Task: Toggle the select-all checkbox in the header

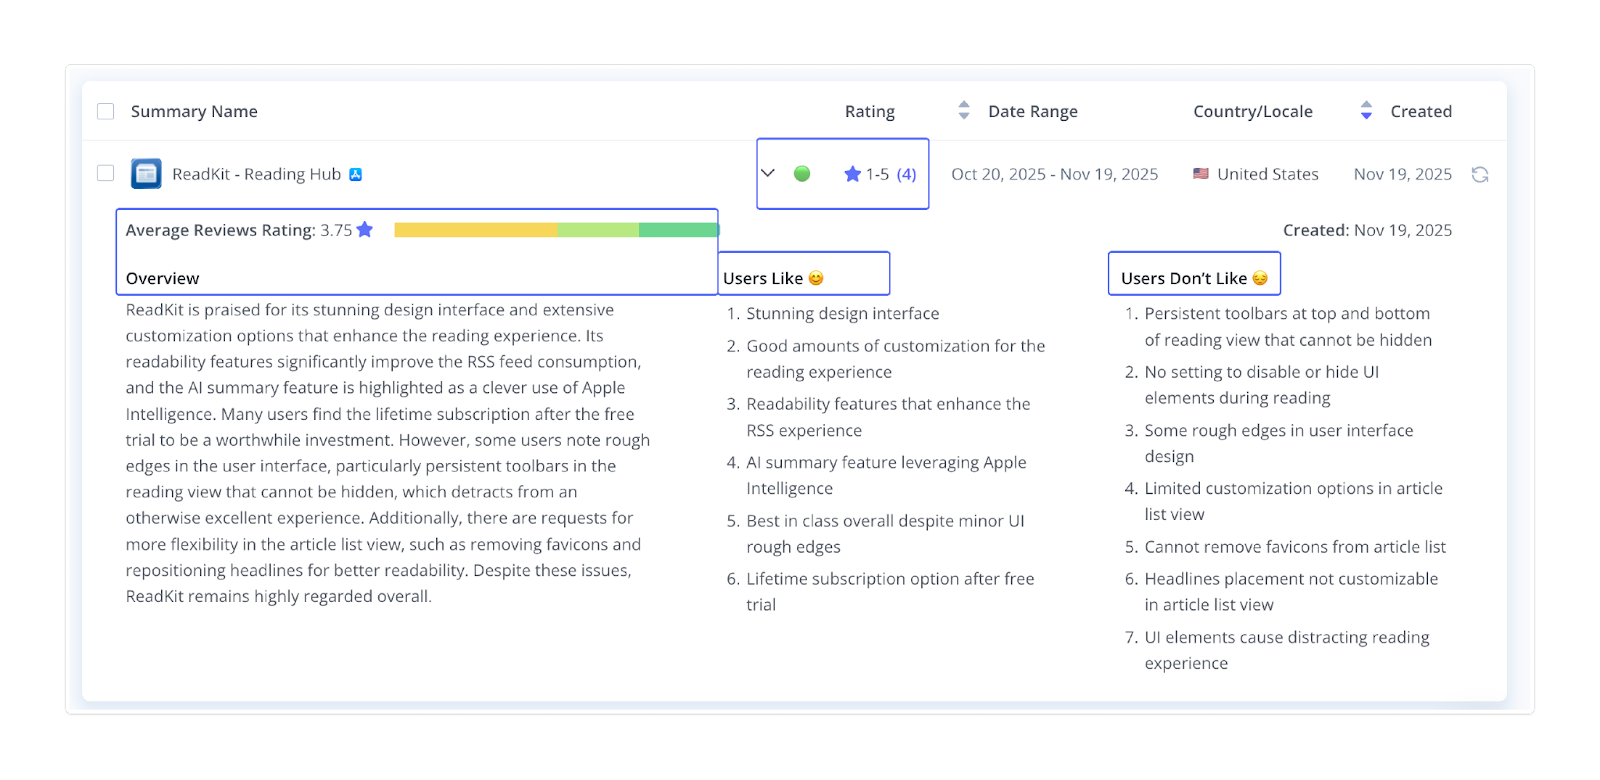Action: [105, 111]
